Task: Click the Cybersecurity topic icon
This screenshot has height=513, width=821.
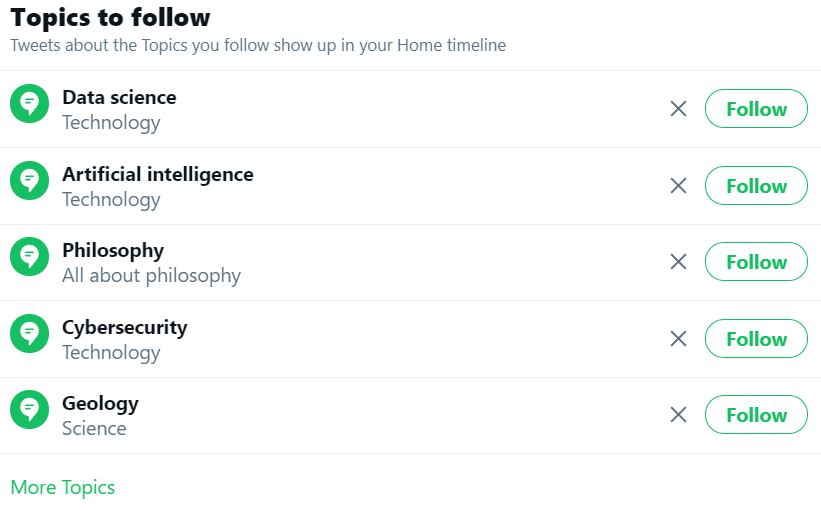Action: [x=30, y=333]
